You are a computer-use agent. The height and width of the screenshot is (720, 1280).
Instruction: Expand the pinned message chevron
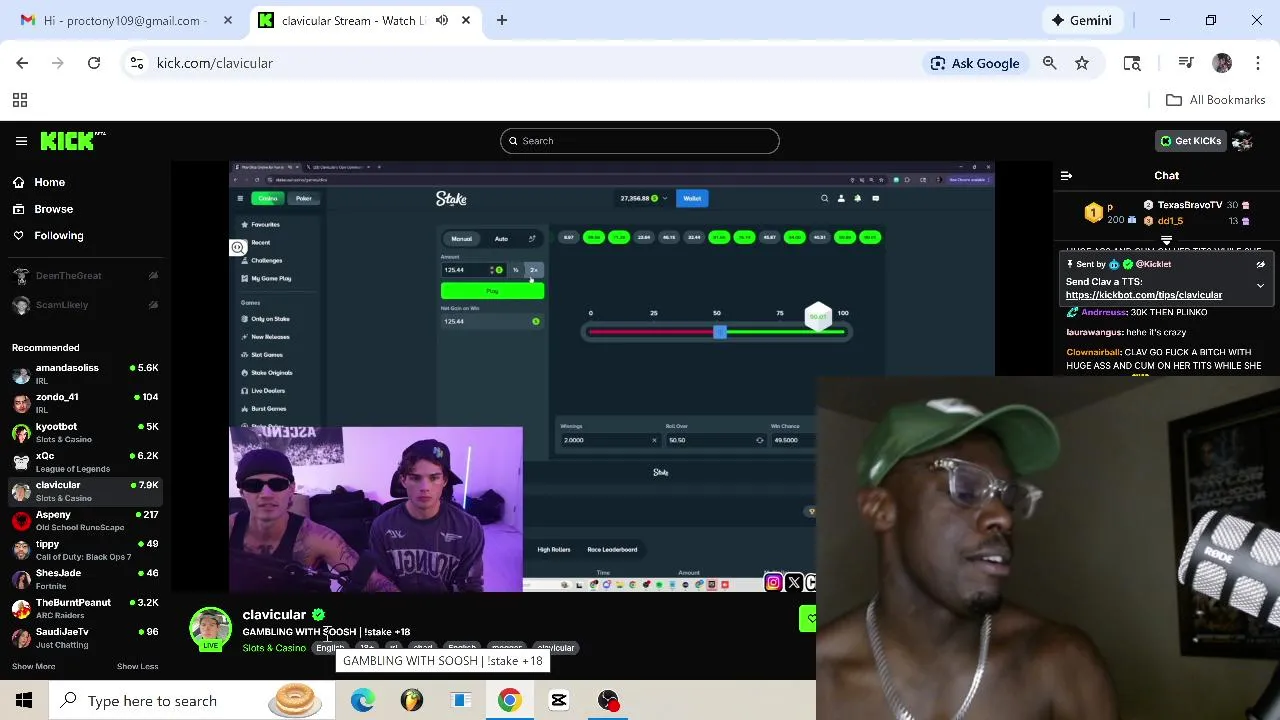1260,286
